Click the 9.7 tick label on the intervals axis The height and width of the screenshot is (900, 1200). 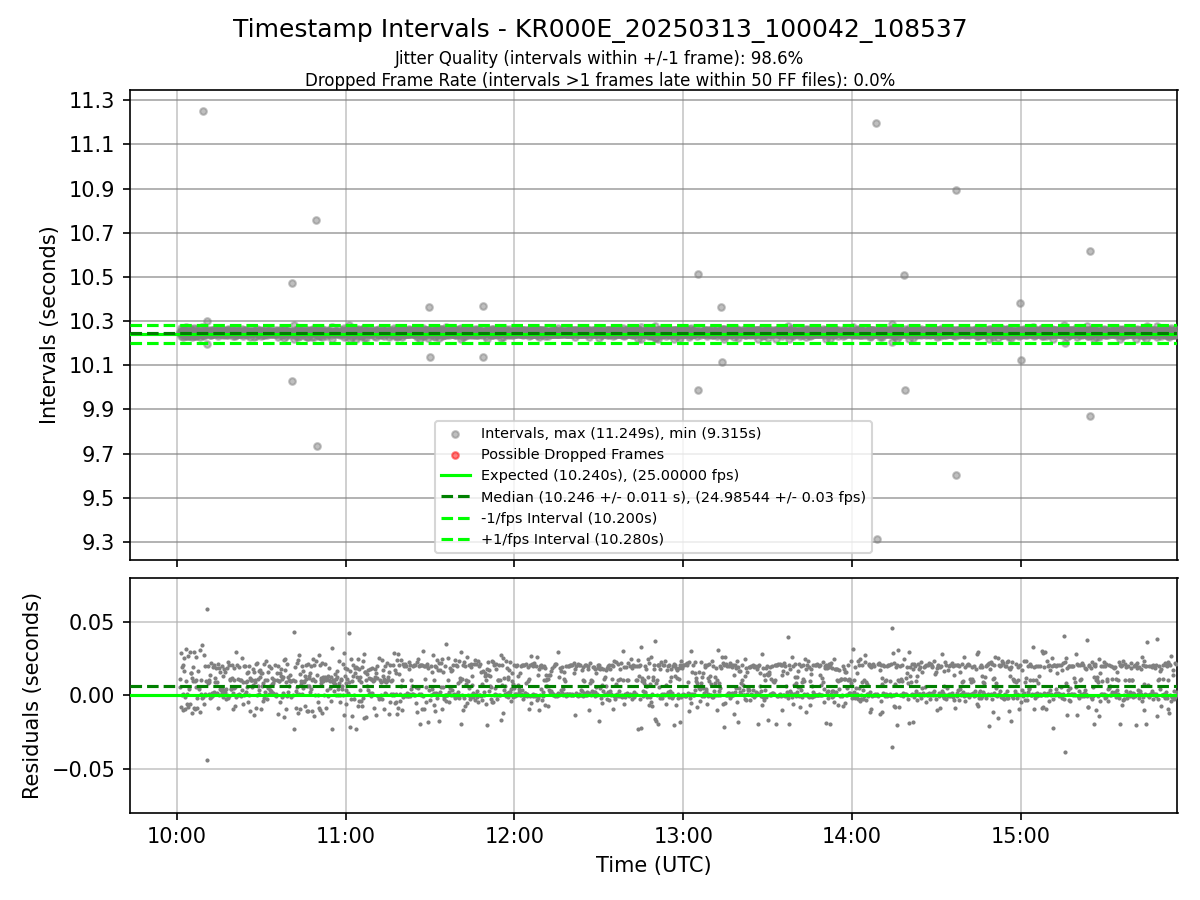(99, 454)
